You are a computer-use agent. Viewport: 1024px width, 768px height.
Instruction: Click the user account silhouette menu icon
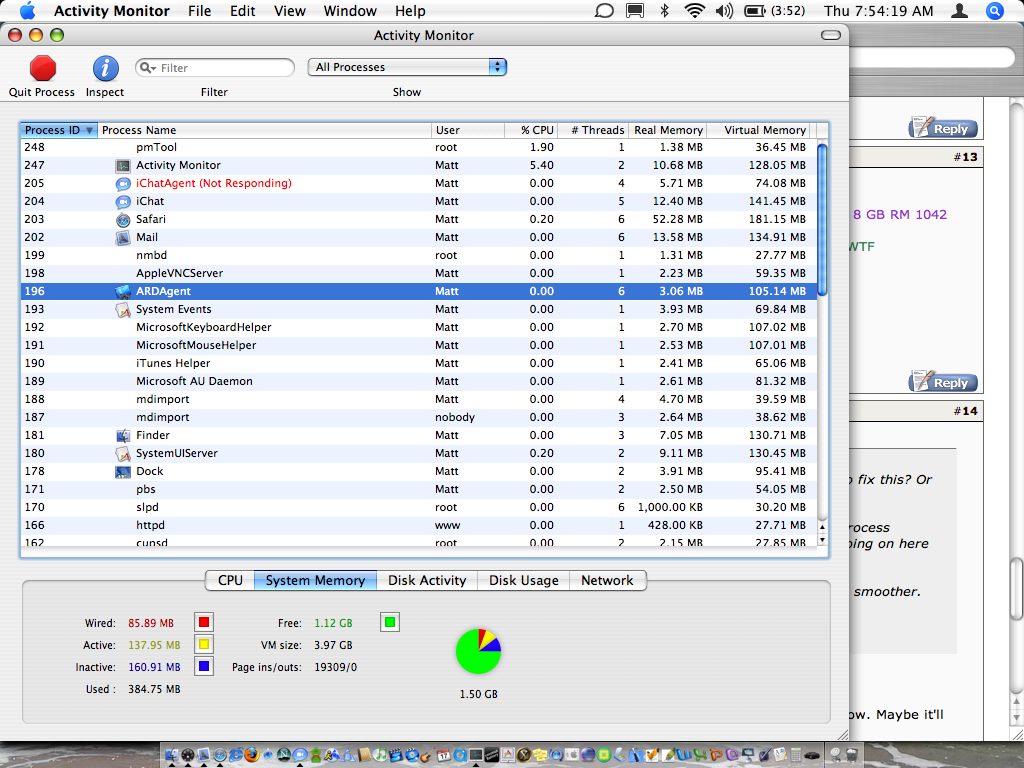point(959,10)
